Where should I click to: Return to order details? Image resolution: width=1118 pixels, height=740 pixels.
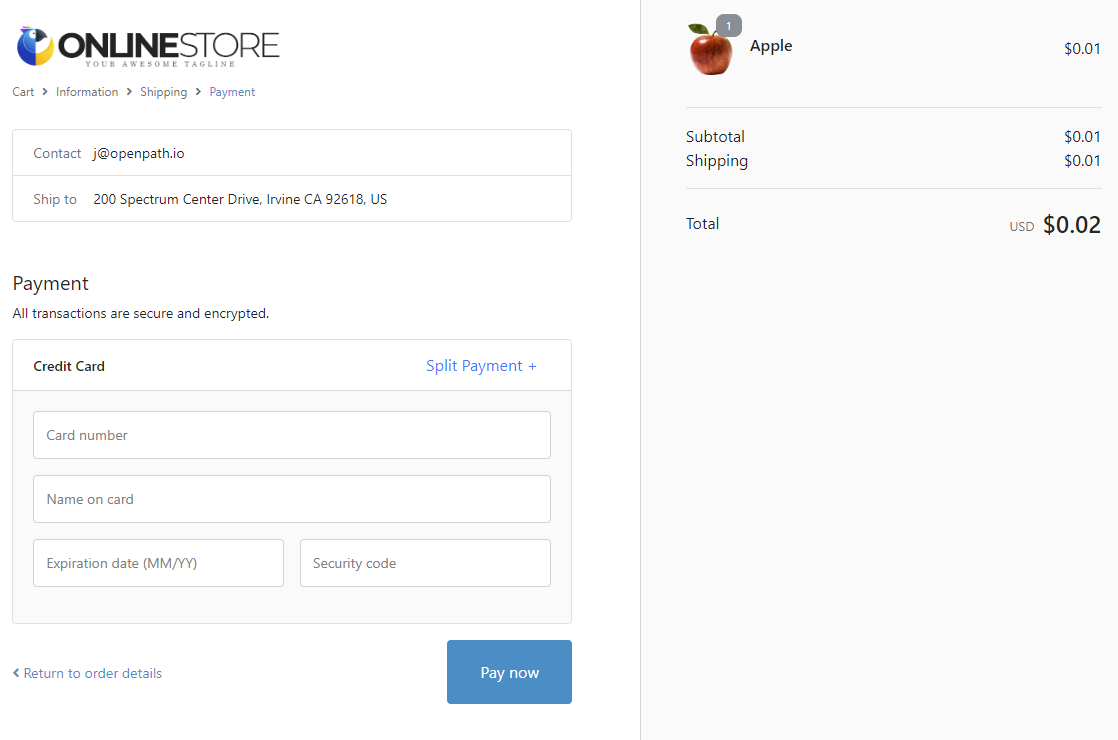(x=87, y=674)
